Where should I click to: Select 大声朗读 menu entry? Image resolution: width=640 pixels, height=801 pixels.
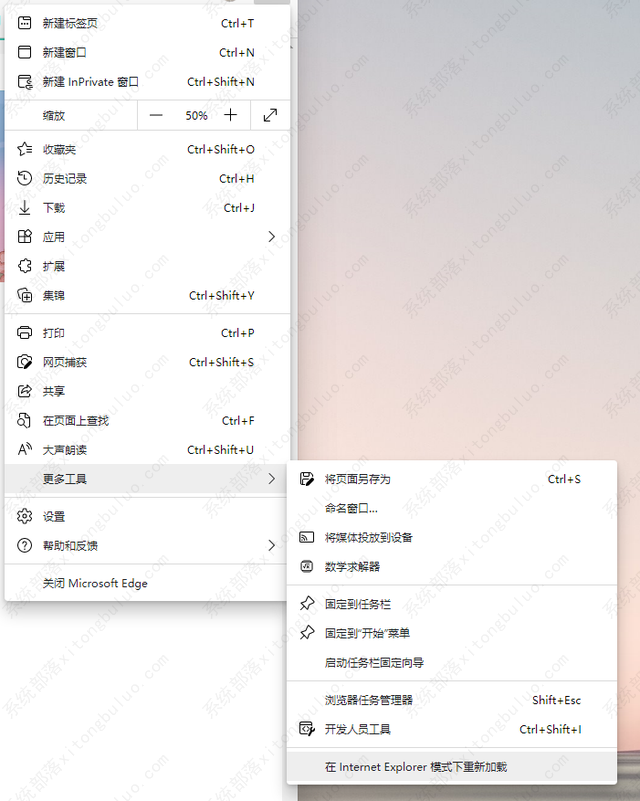pos(148,450)
